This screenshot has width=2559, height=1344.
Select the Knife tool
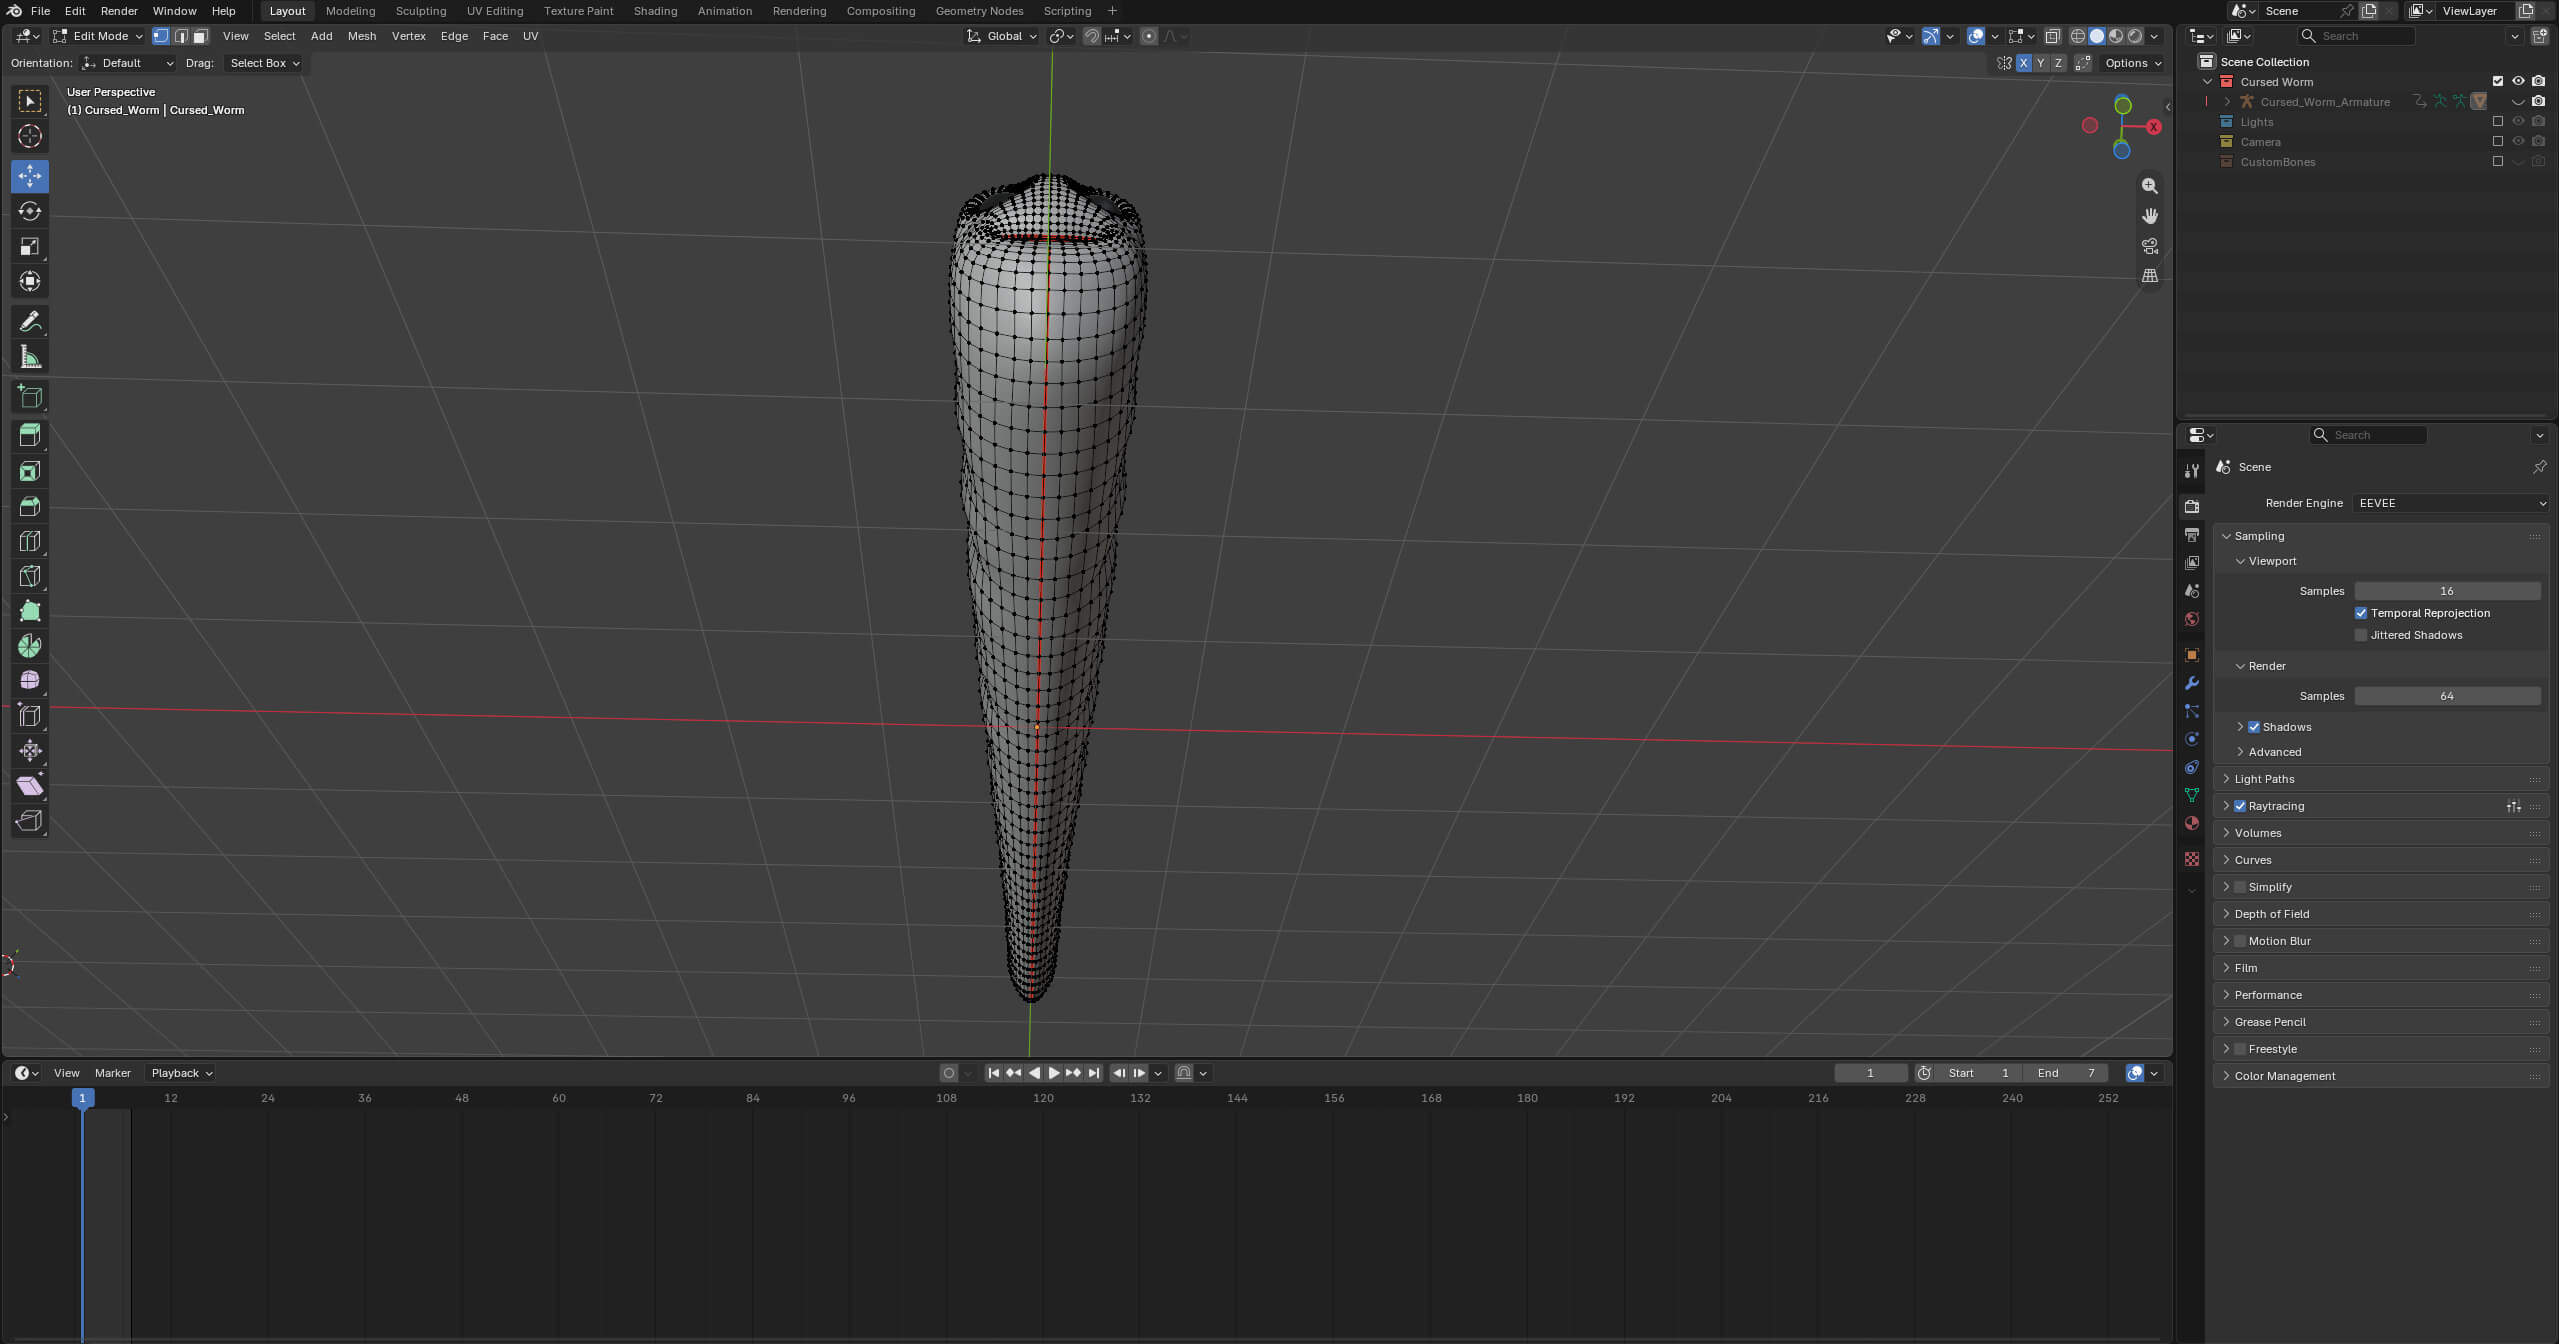[30, 576]
